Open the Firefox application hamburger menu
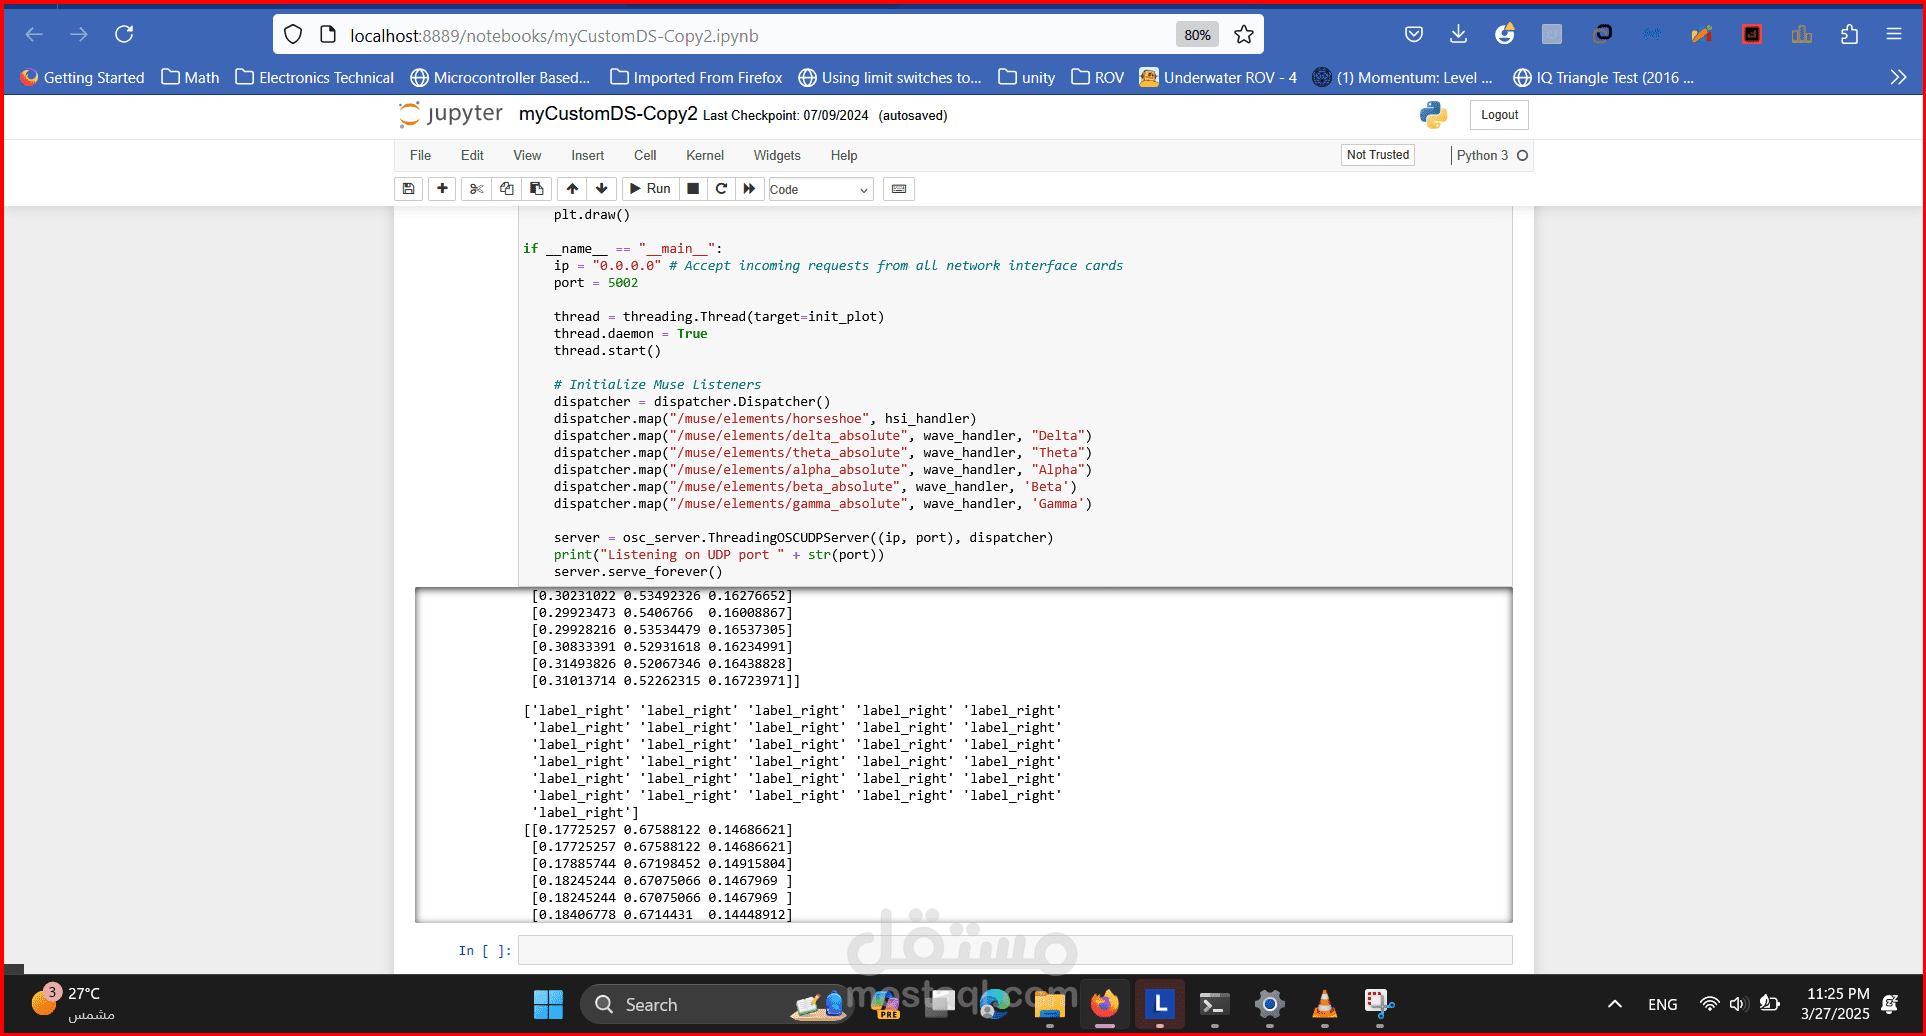 (x=1894, y=35)
